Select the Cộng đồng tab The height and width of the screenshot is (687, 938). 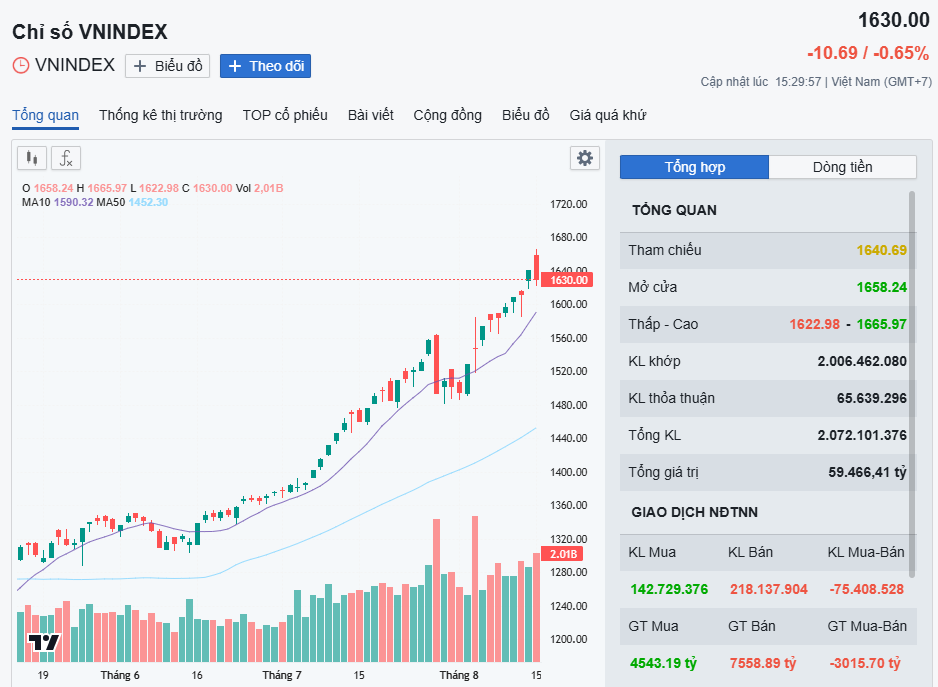447,115
